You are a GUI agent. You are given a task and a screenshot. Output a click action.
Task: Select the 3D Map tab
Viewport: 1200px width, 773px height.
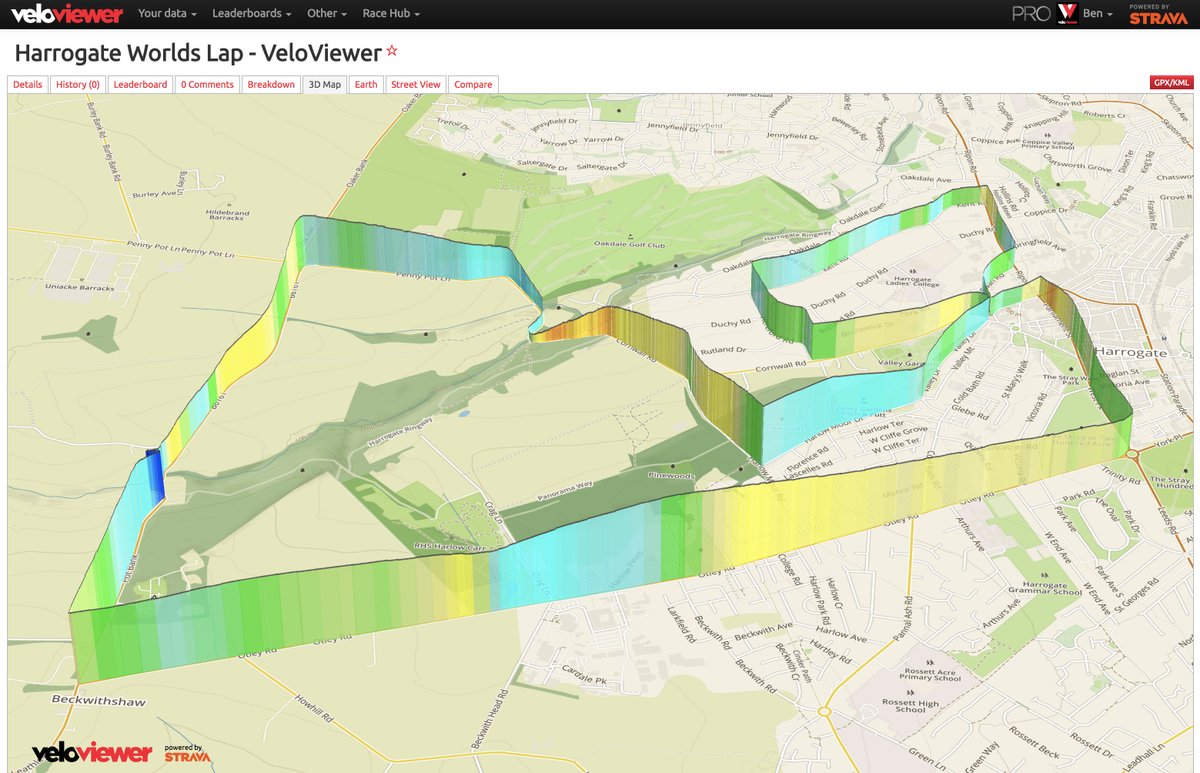pos(324,85)
